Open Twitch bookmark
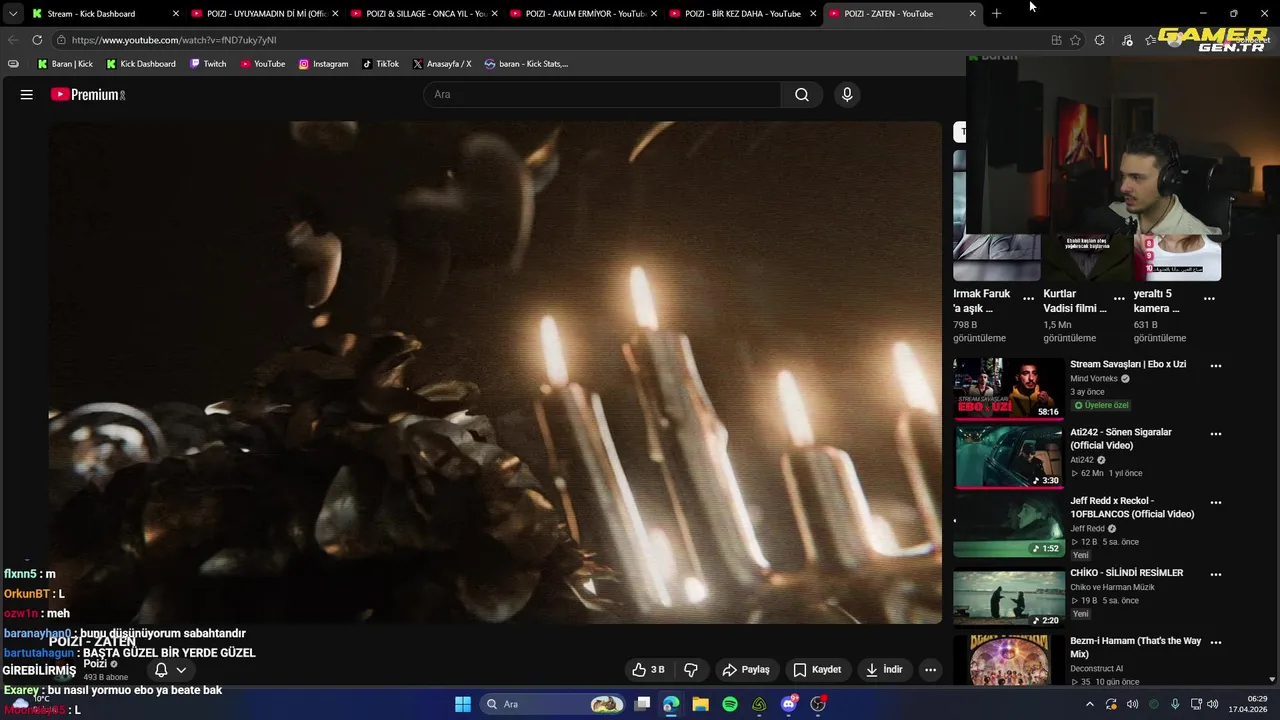 pos(208,64)
